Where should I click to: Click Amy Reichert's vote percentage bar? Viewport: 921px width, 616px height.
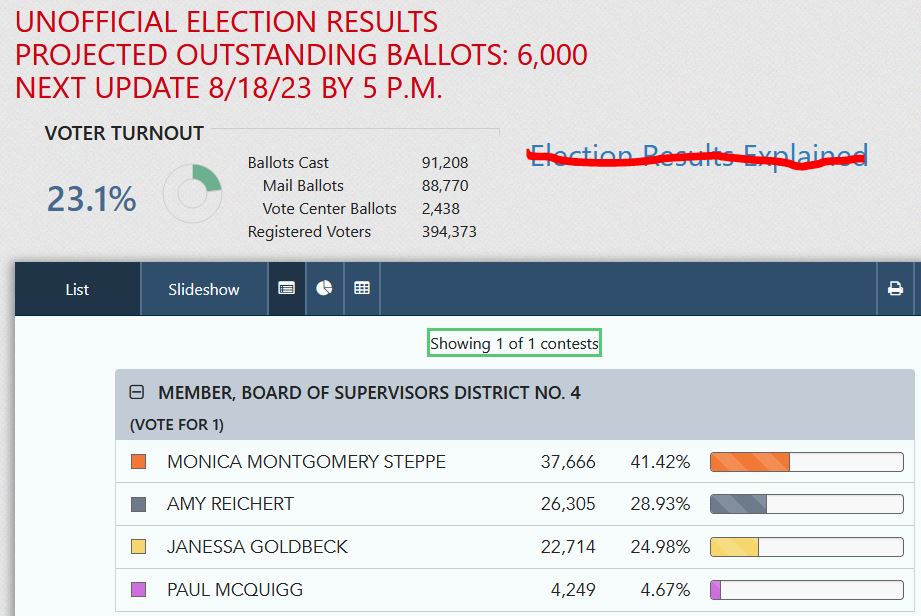click(806, 504)
